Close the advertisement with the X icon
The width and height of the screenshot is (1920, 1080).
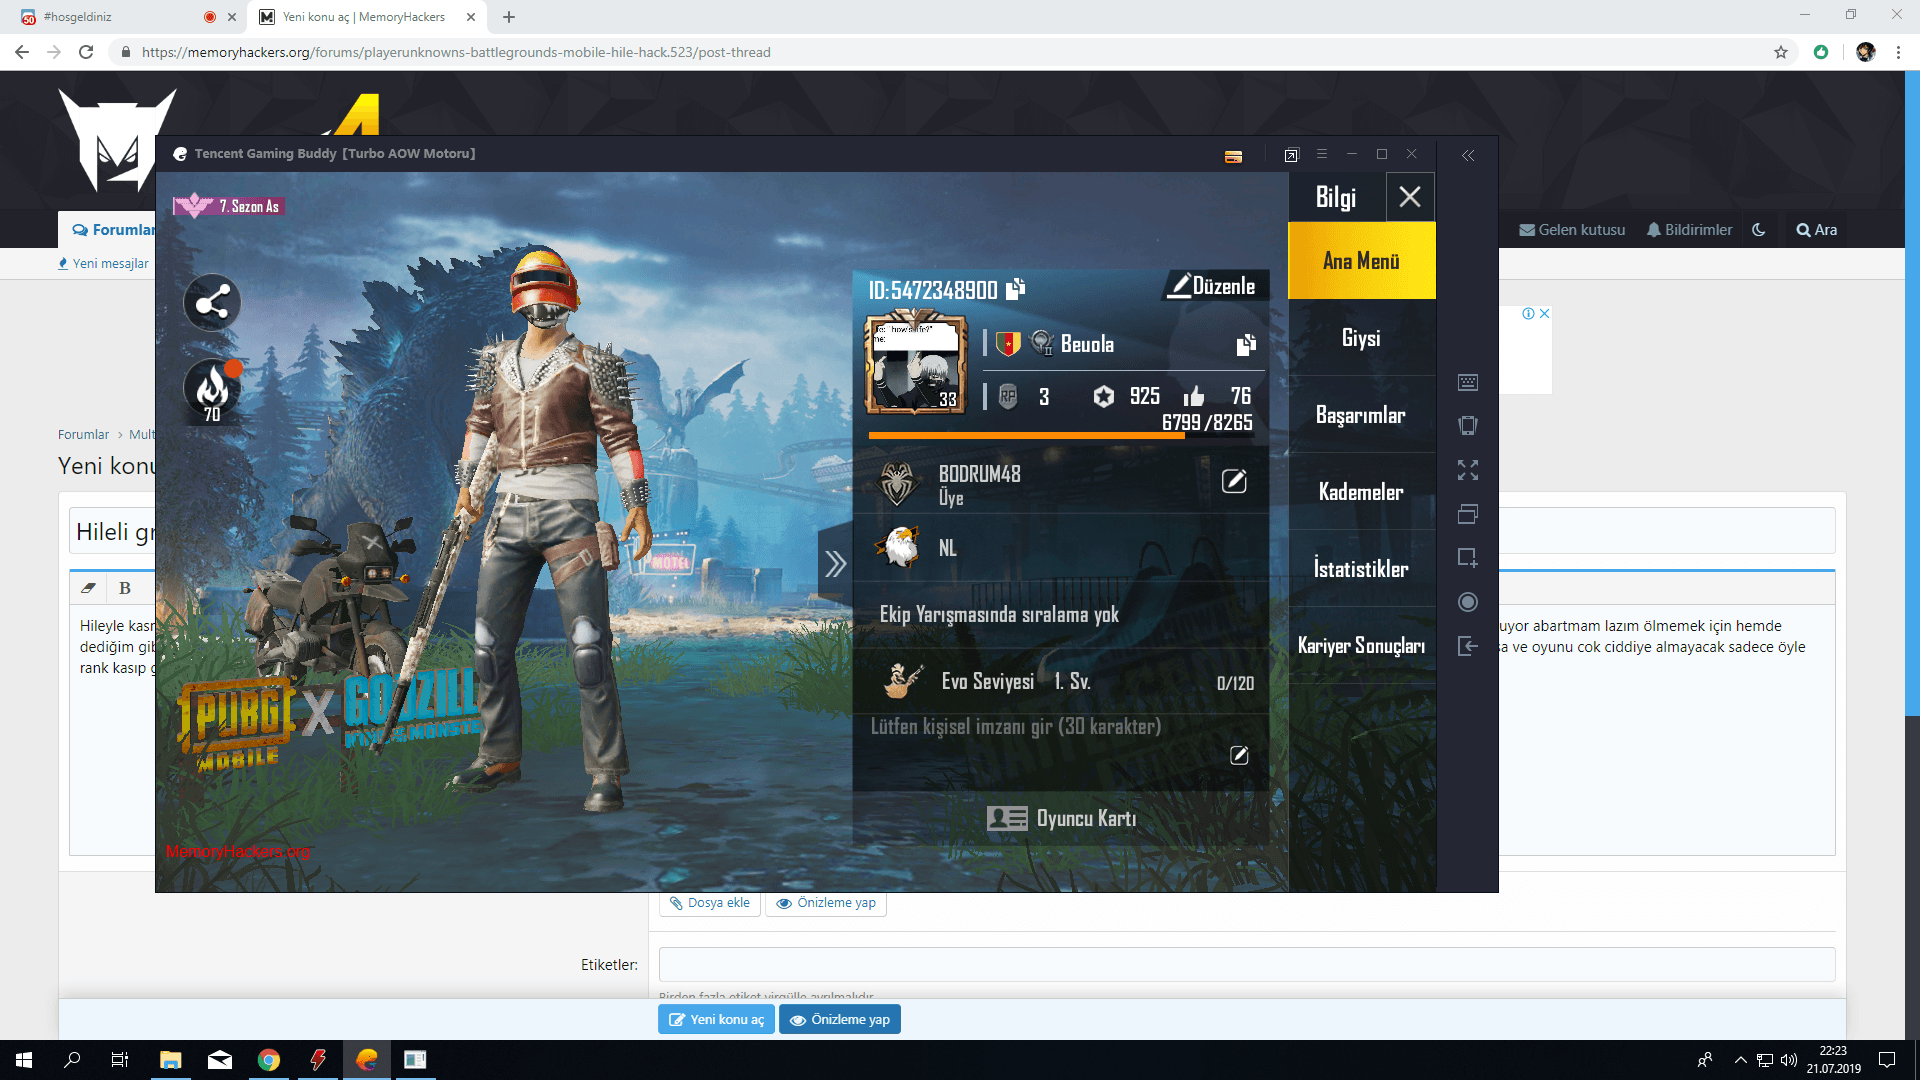tap(1544, 313)
